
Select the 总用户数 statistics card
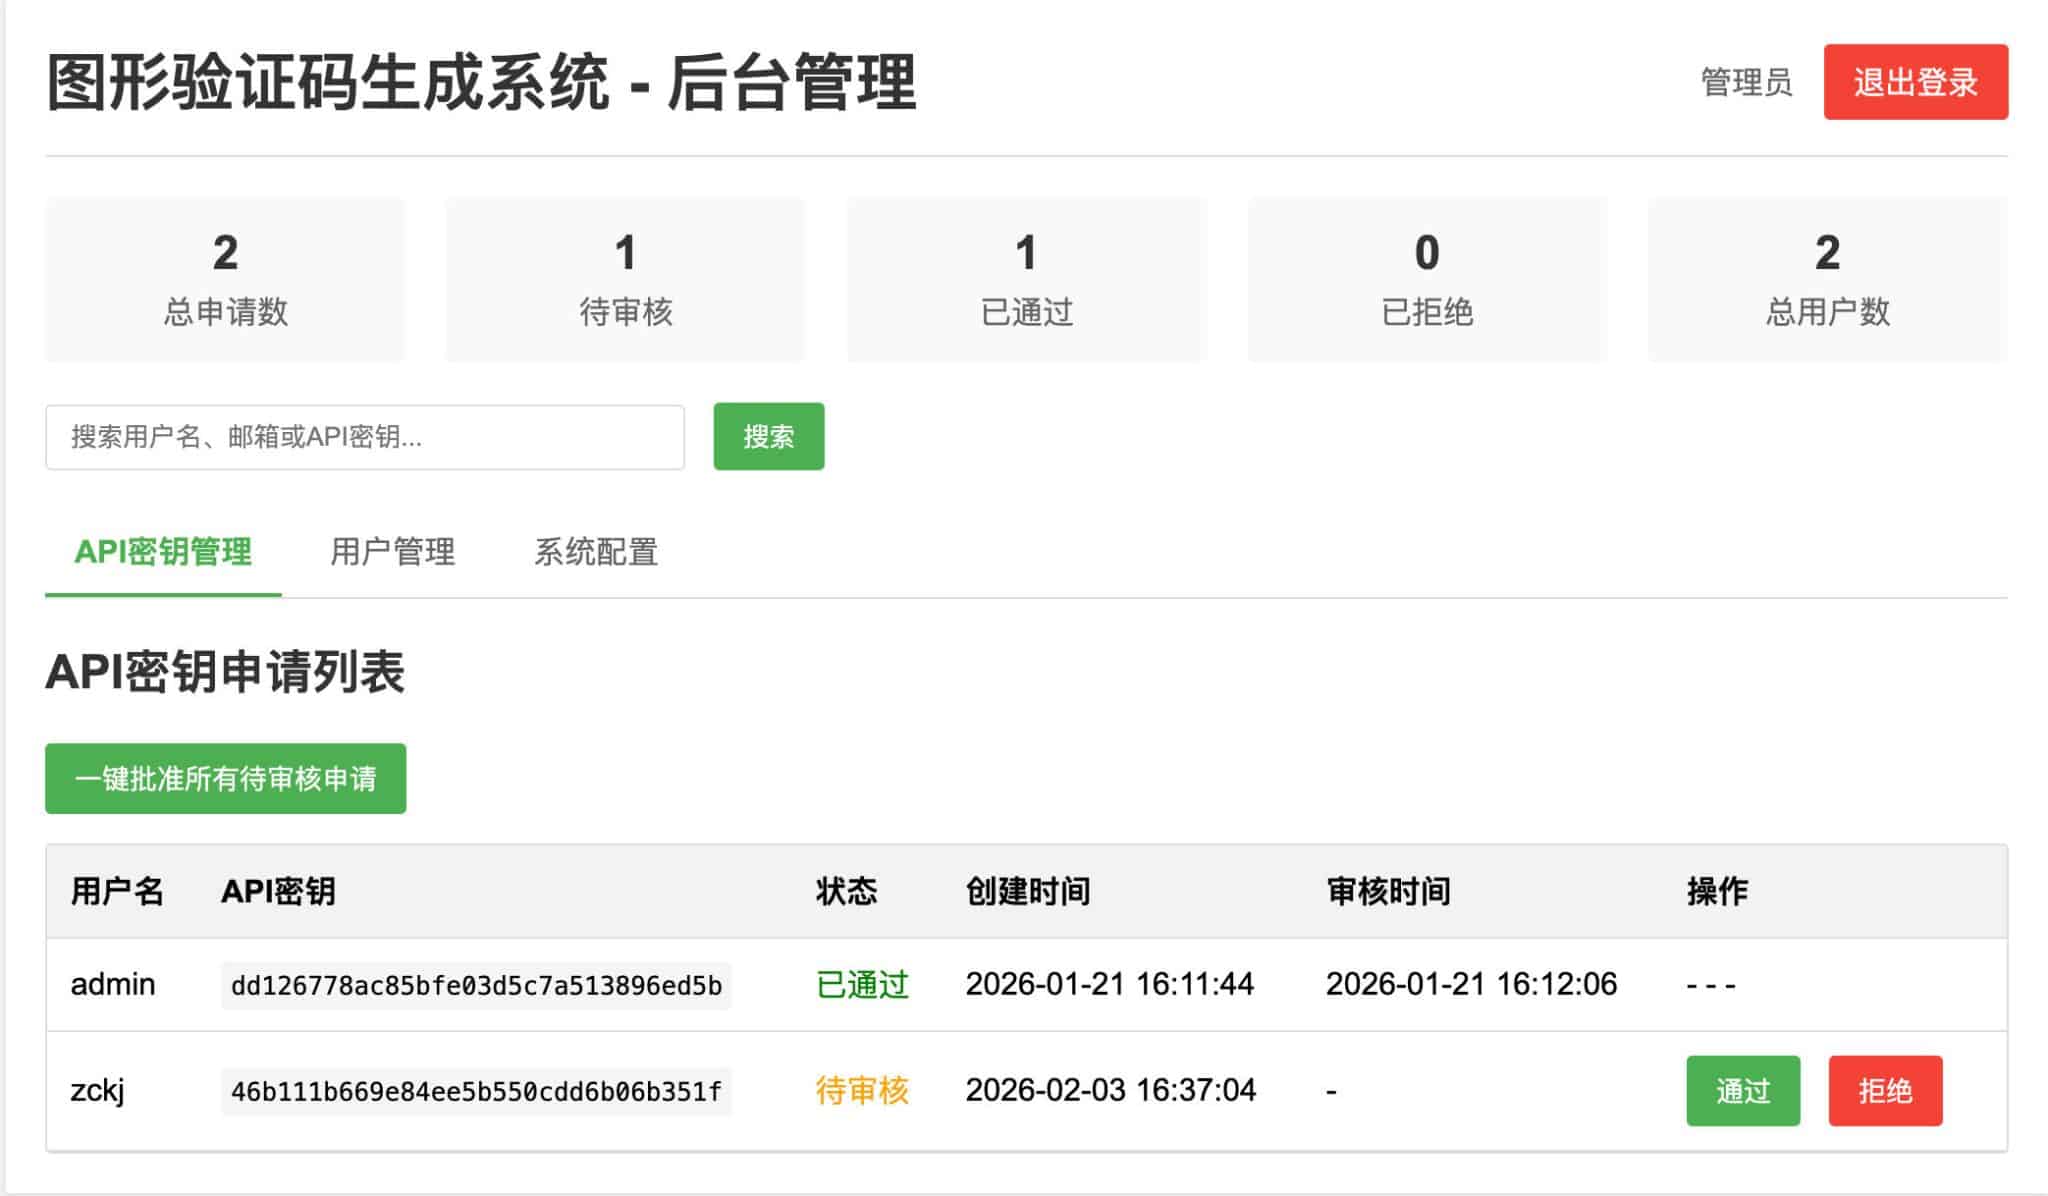pyautogui.click(x=1827, y=279)
